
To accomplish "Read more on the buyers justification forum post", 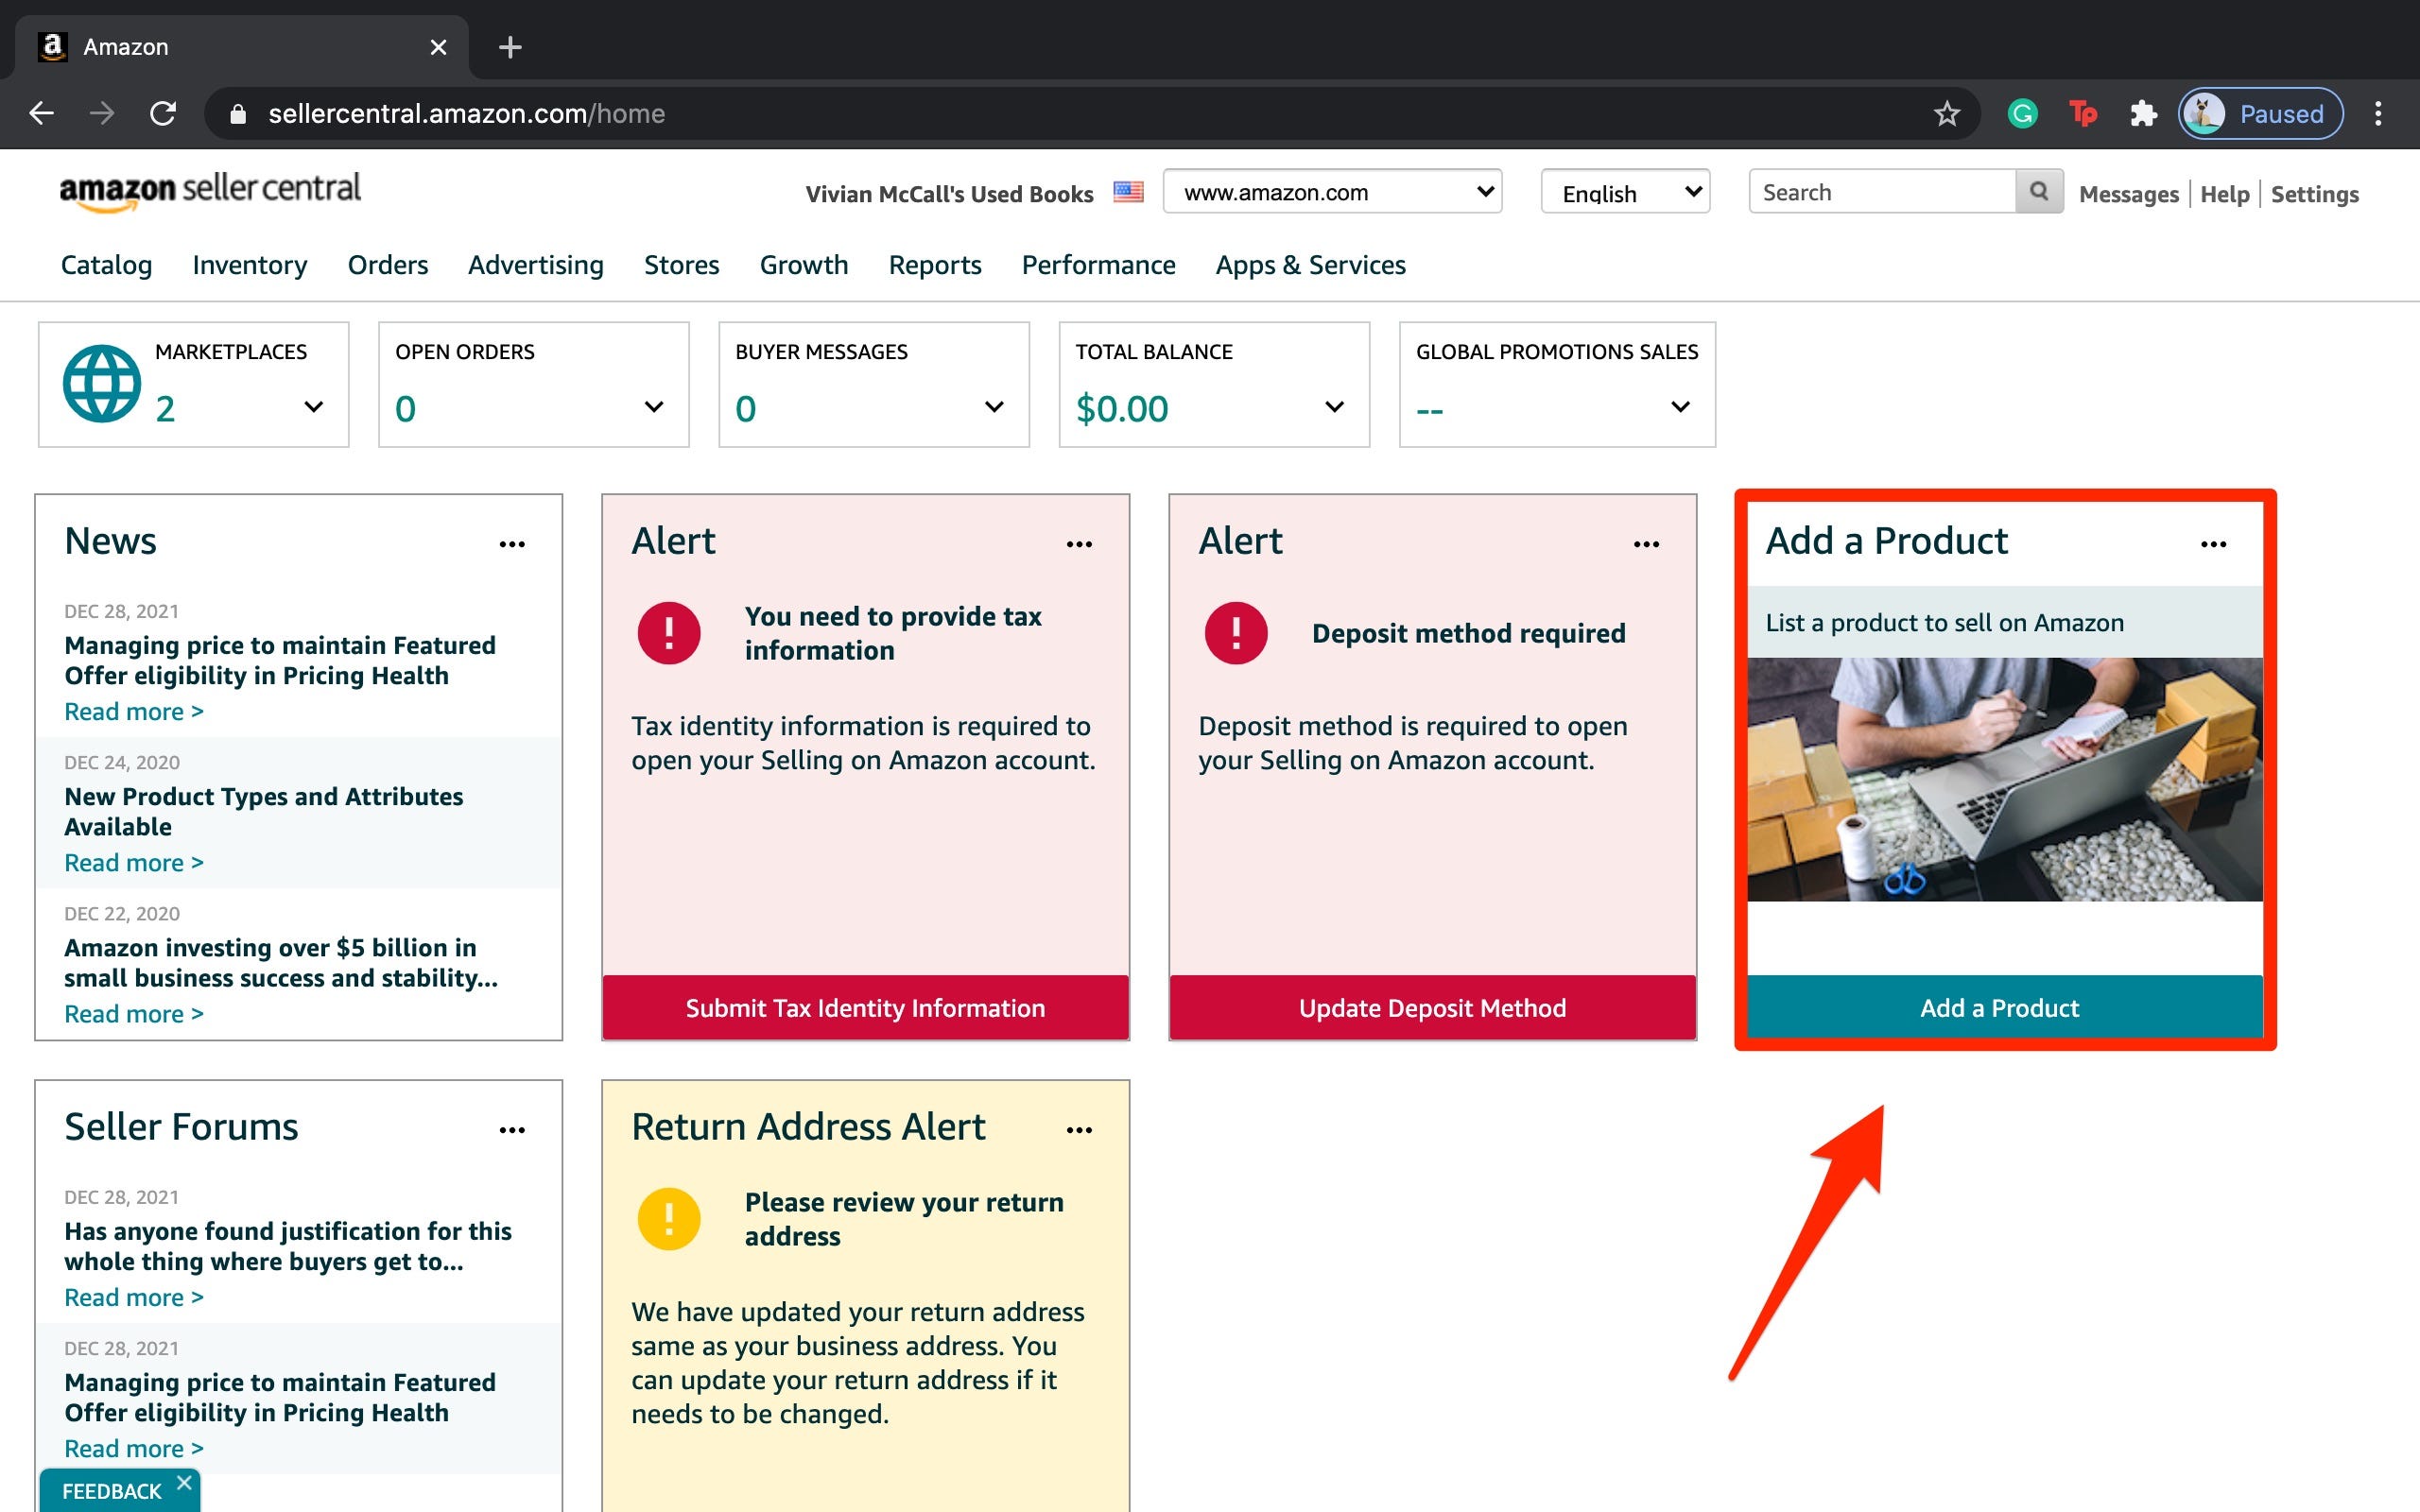I will pos(134,1297).
